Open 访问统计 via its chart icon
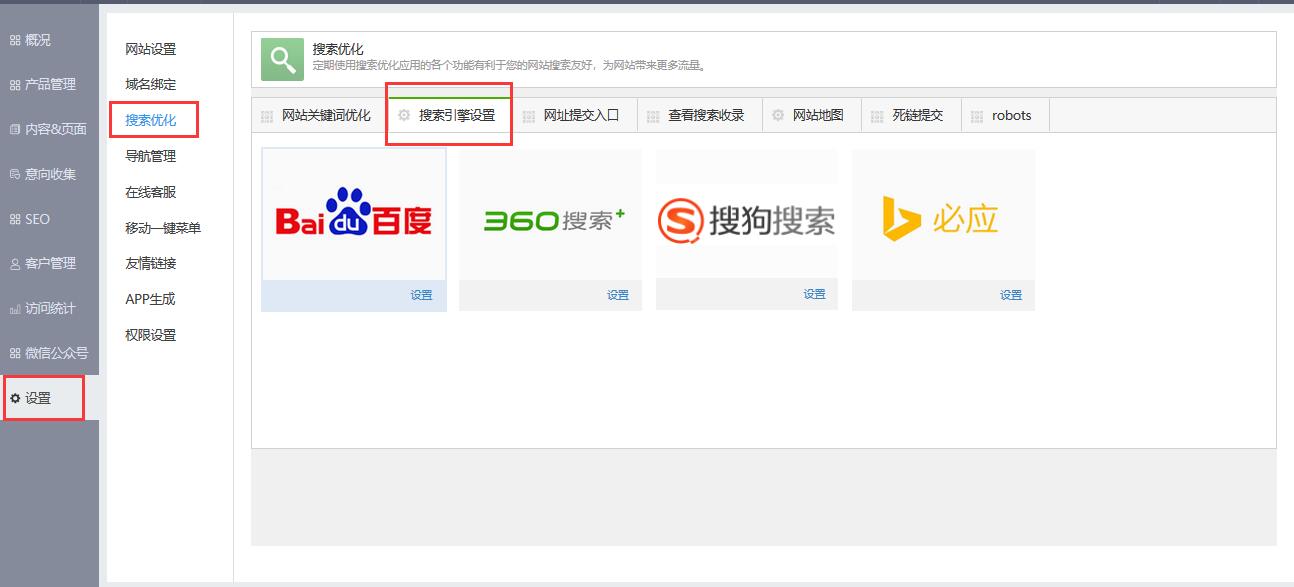The height and width of the screenshot is (587, 1294). point(15,309)
